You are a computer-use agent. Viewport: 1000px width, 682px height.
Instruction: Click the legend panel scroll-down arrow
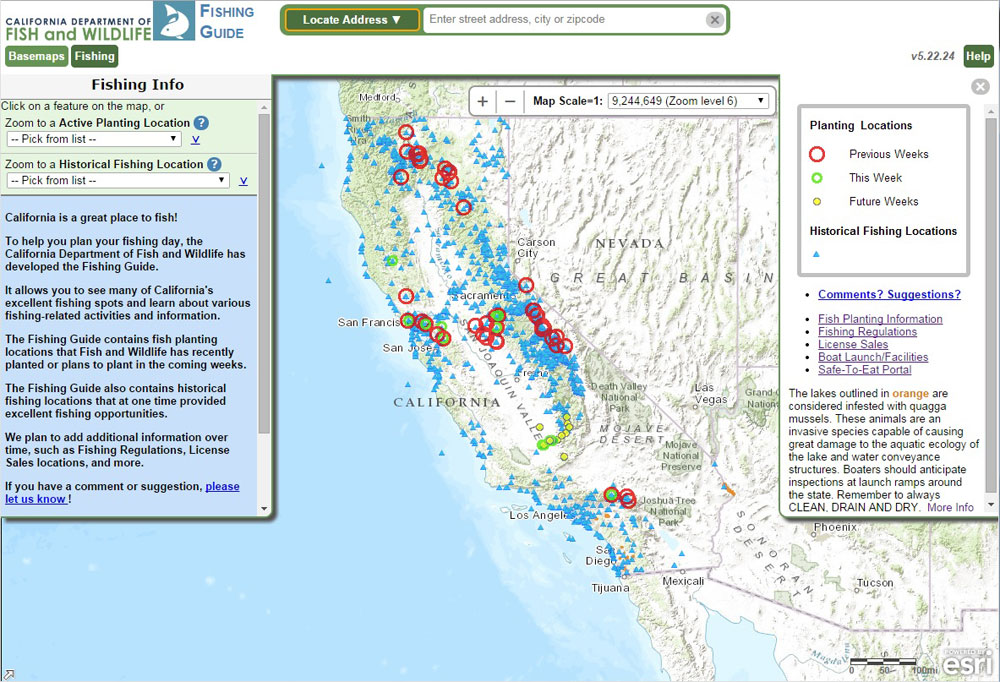pyautogui.click(x=990, y=505)
